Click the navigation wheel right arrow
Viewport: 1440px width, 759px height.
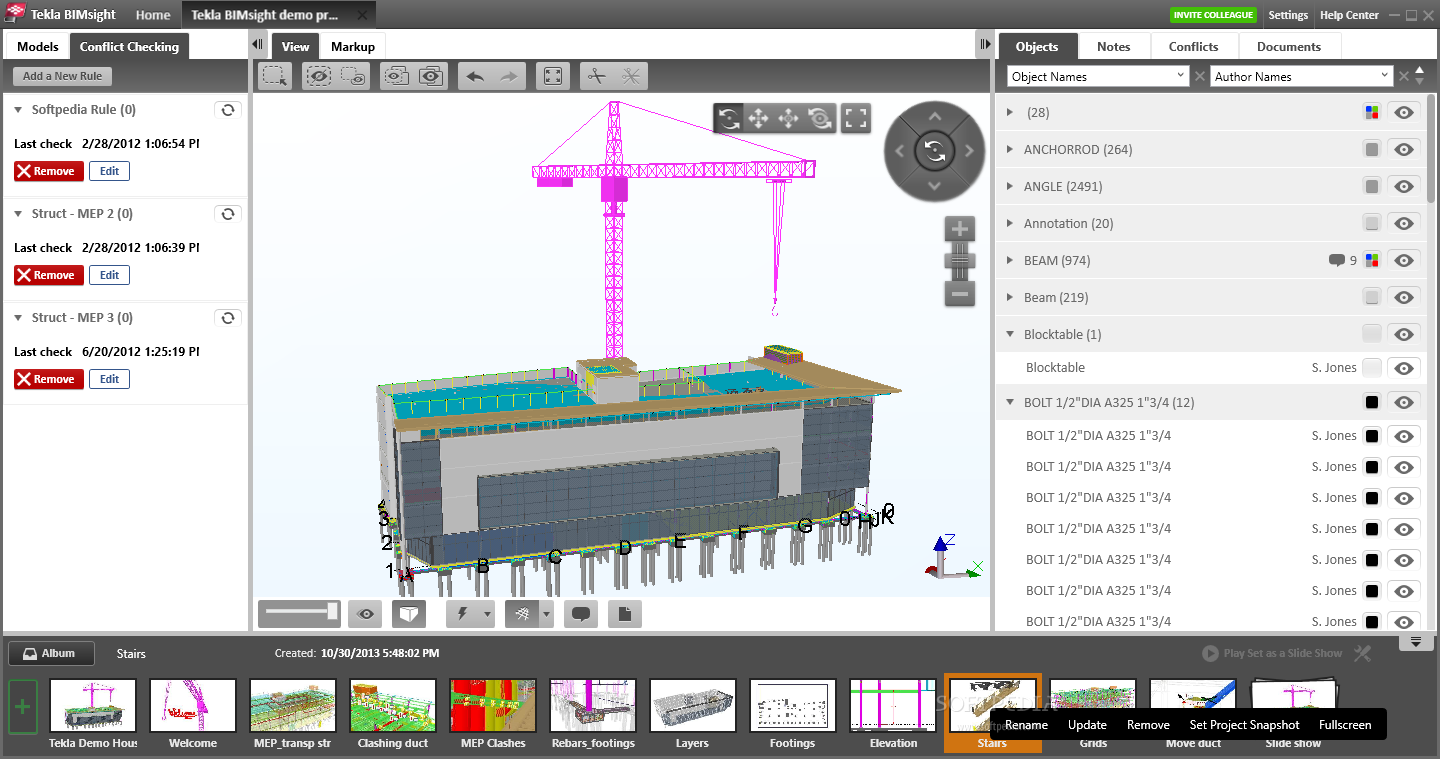[x=969, y=151]
